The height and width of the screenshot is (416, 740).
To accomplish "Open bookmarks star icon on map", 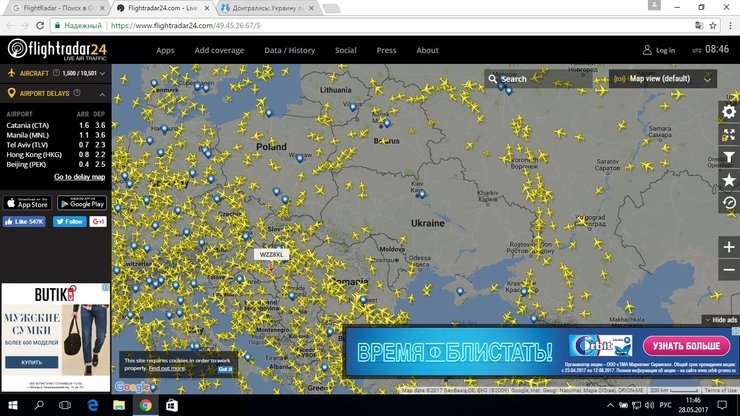I will point(728,180).
